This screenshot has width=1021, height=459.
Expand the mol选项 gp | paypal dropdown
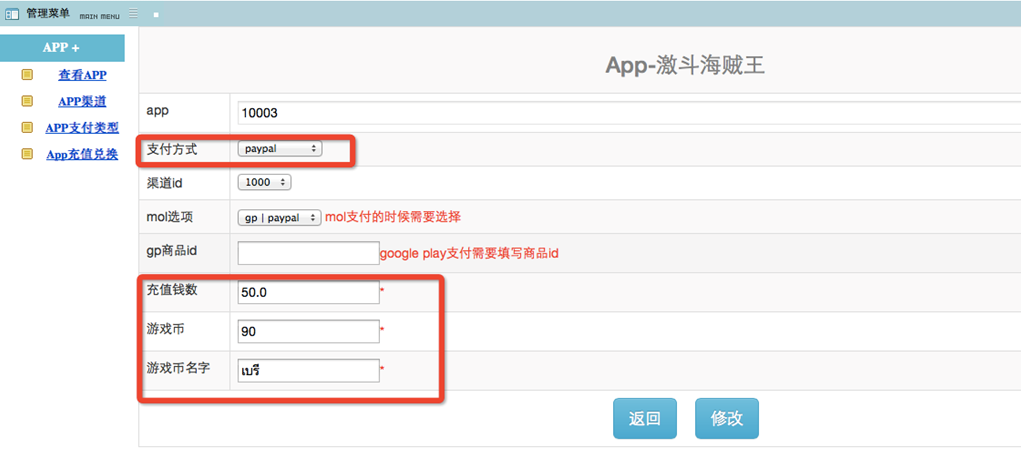pyautogui.click(x=280, y=217)
